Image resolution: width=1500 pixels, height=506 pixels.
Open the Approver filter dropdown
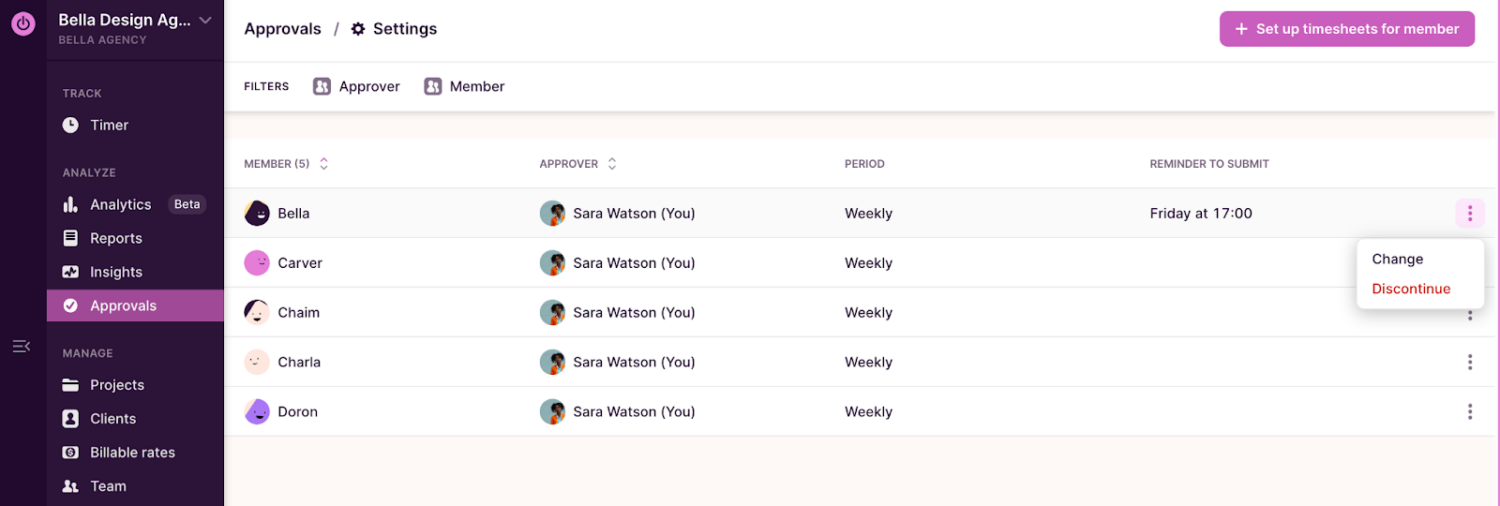[x=357, y=87]
